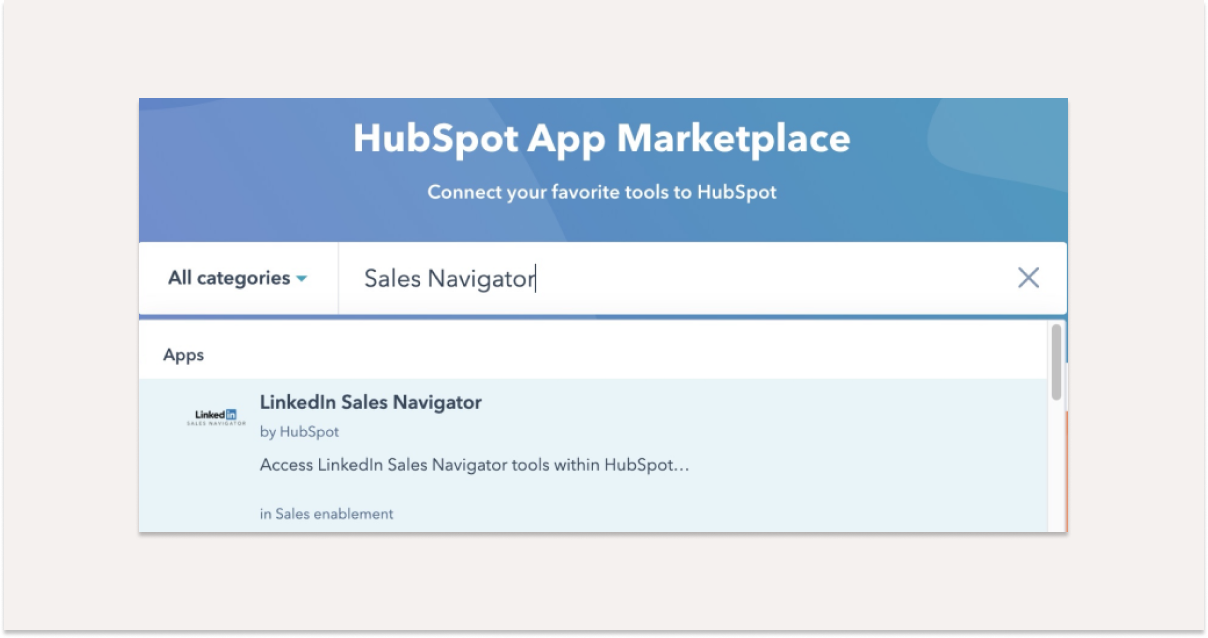Click 'Connect your favorite tools to HubSpot' subtitle
1208x638 pixels.
602,192
